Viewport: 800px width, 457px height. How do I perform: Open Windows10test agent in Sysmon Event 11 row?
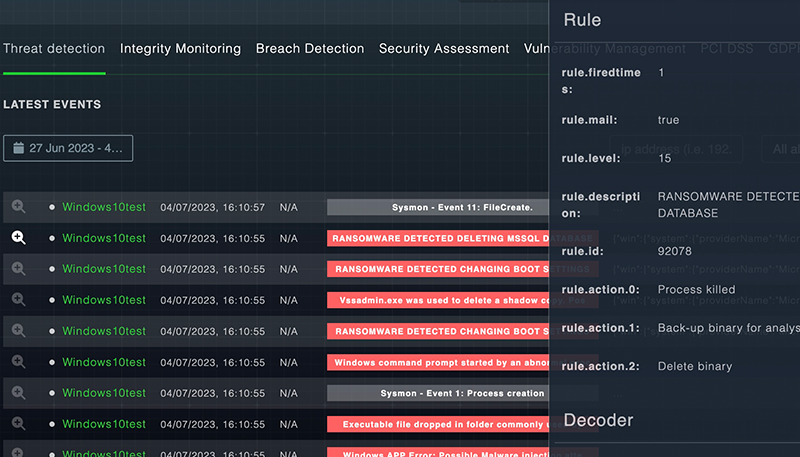[x=104, y=207]
